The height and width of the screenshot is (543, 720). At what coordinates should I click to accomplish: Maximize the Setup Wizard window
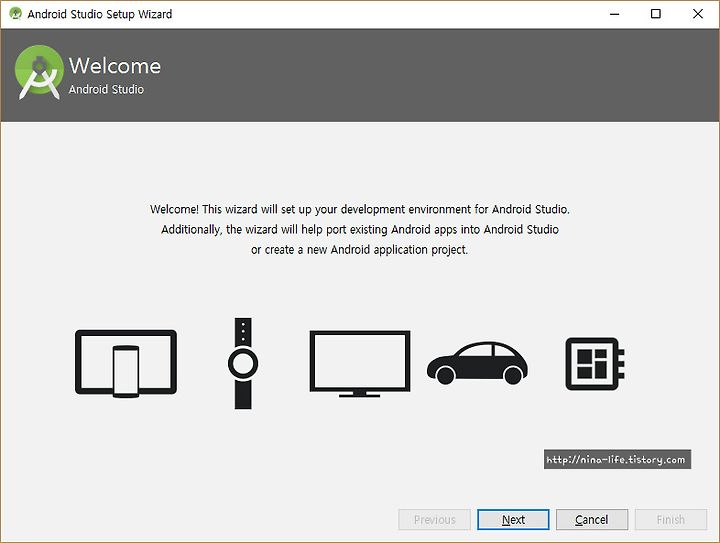tap(656, 14)
